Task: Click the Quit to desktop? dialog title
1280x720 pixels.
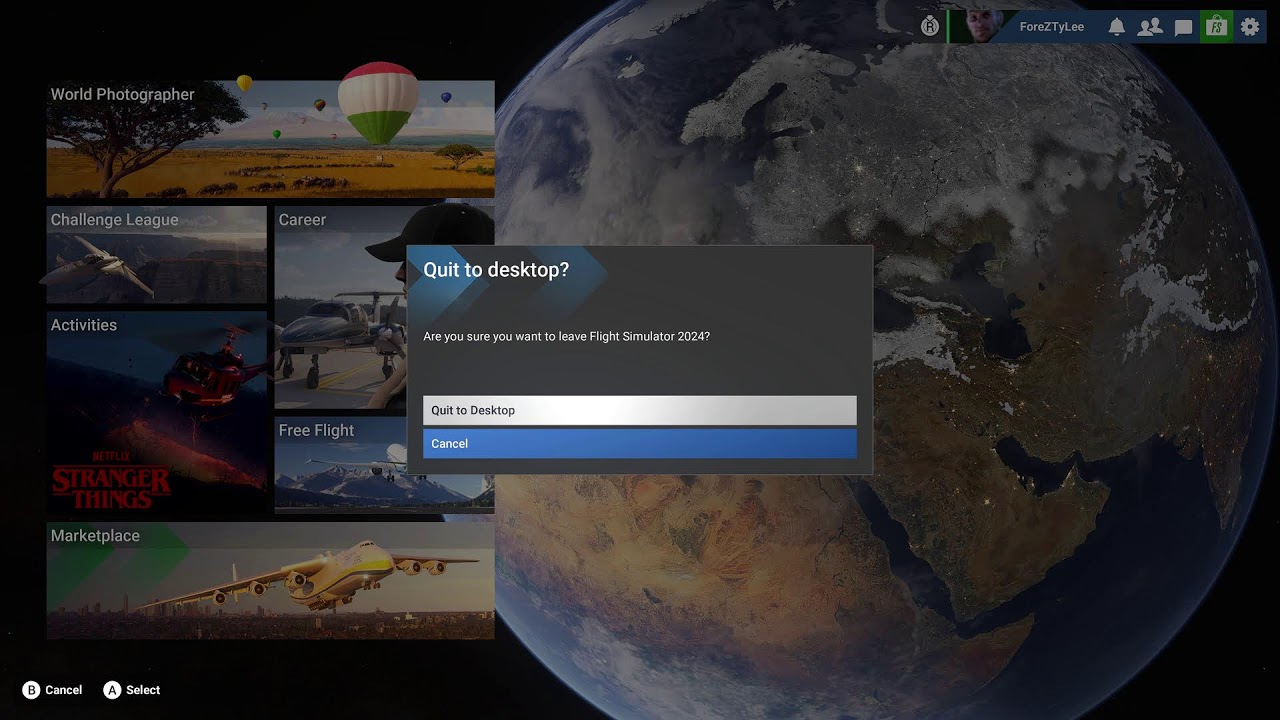Action: tap(496, 270)
